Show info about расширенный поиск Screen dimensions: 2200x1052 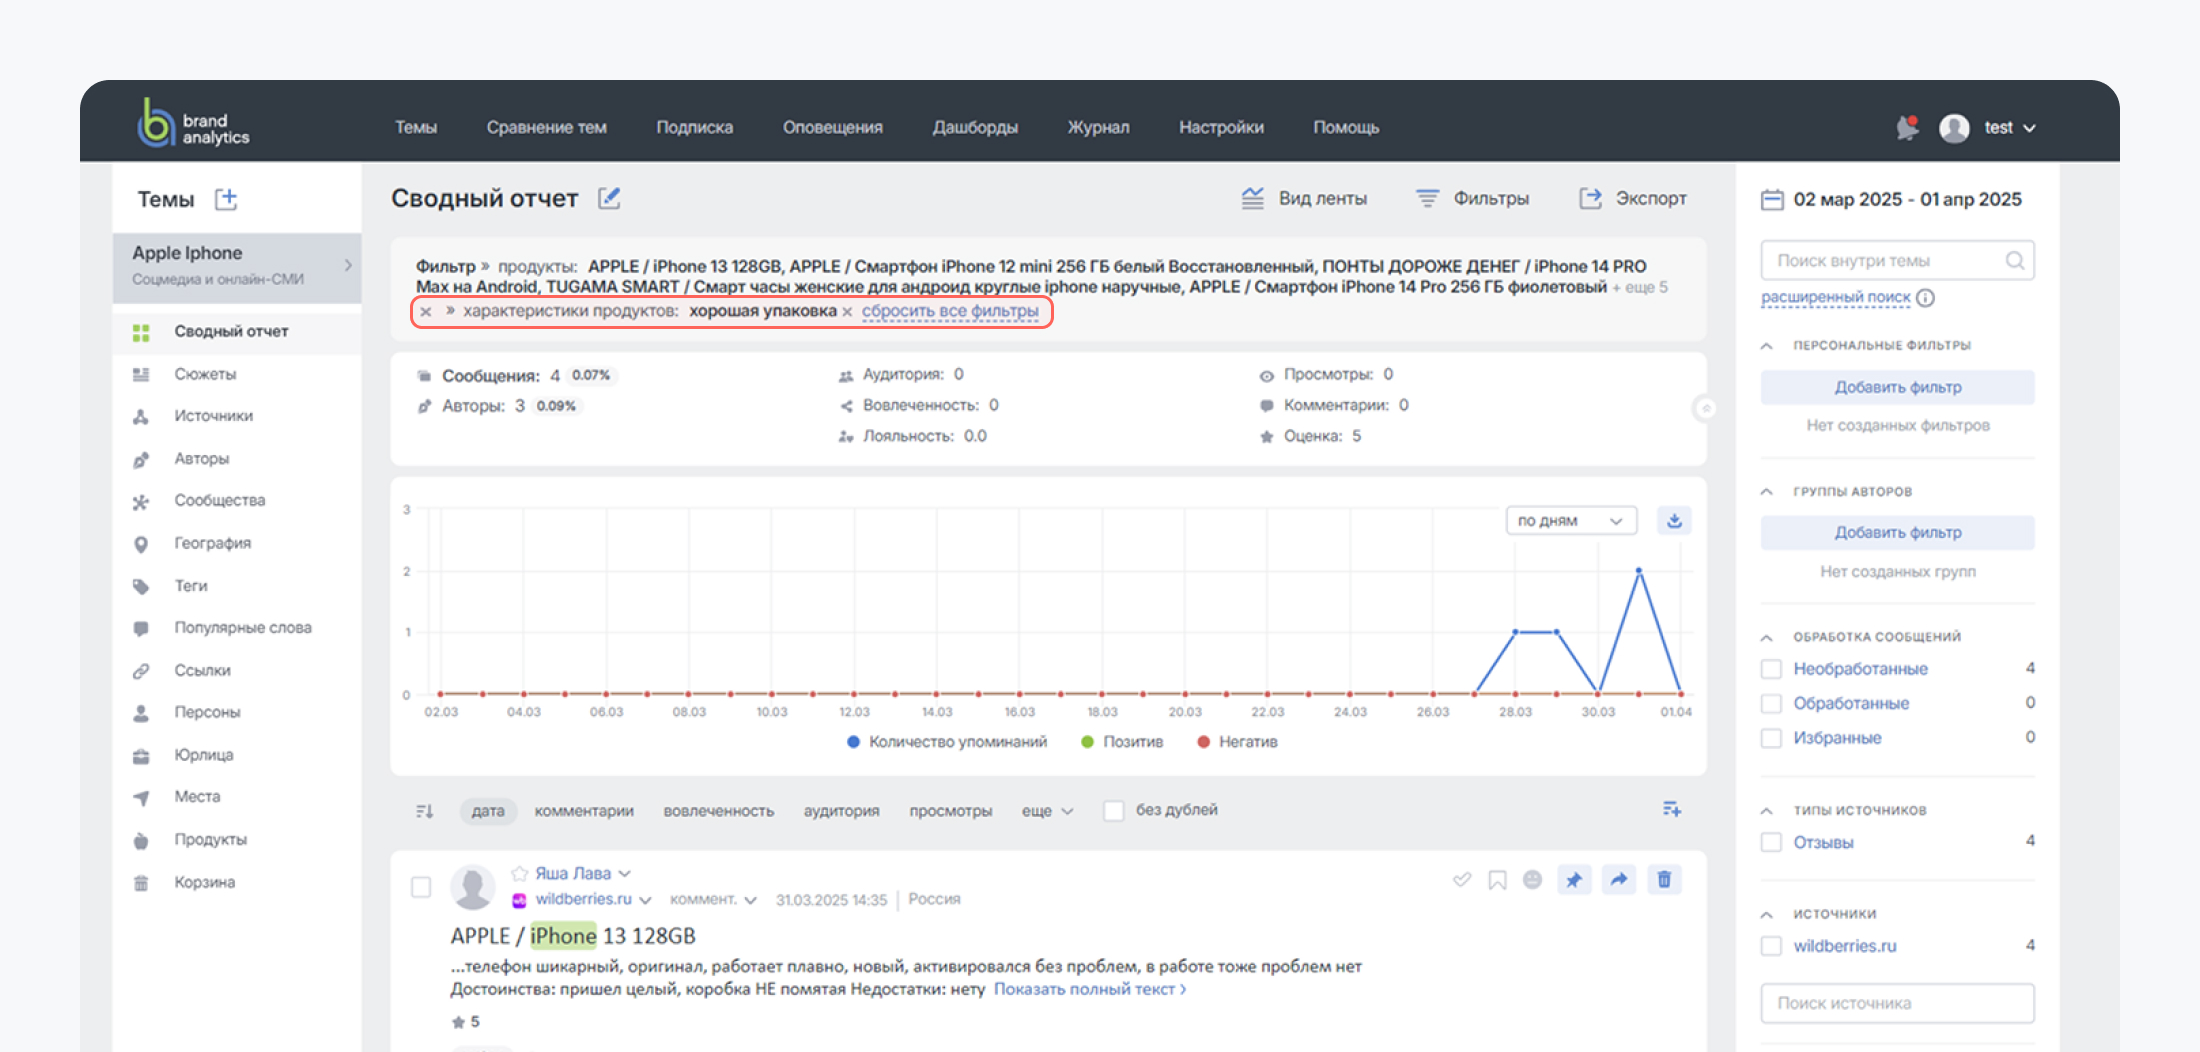[1926, 298]
